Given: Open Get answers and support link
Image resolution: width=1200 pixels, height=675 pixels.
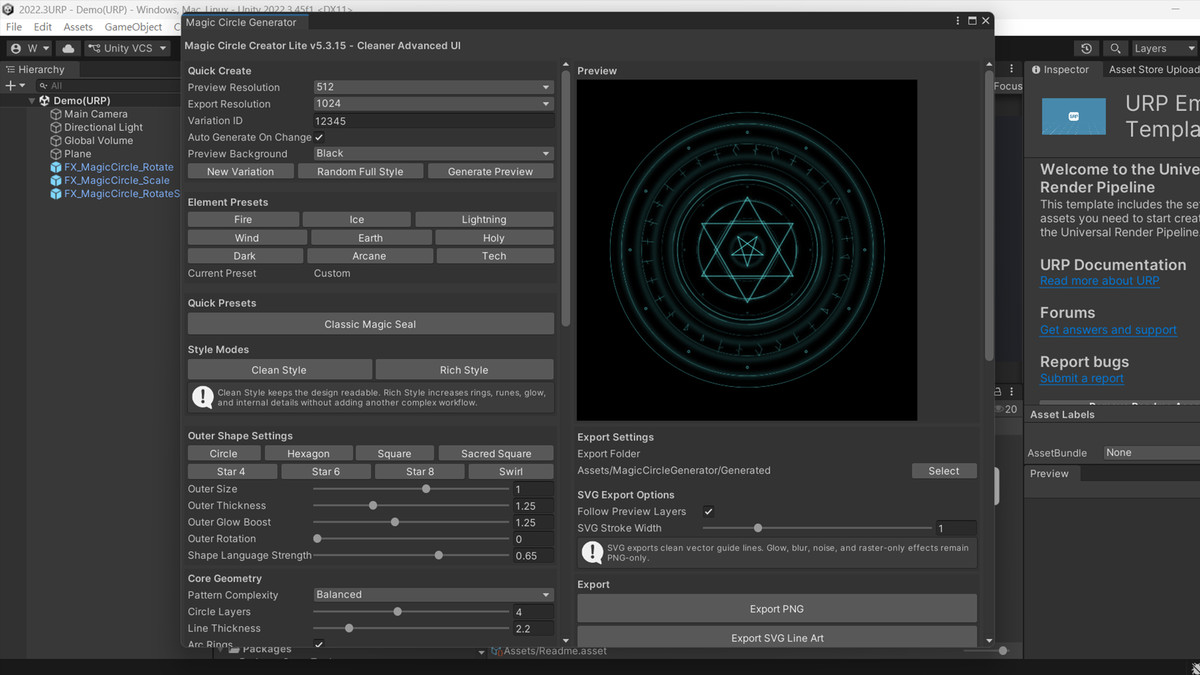Looking at the screenshot, I should (1108, 330).
